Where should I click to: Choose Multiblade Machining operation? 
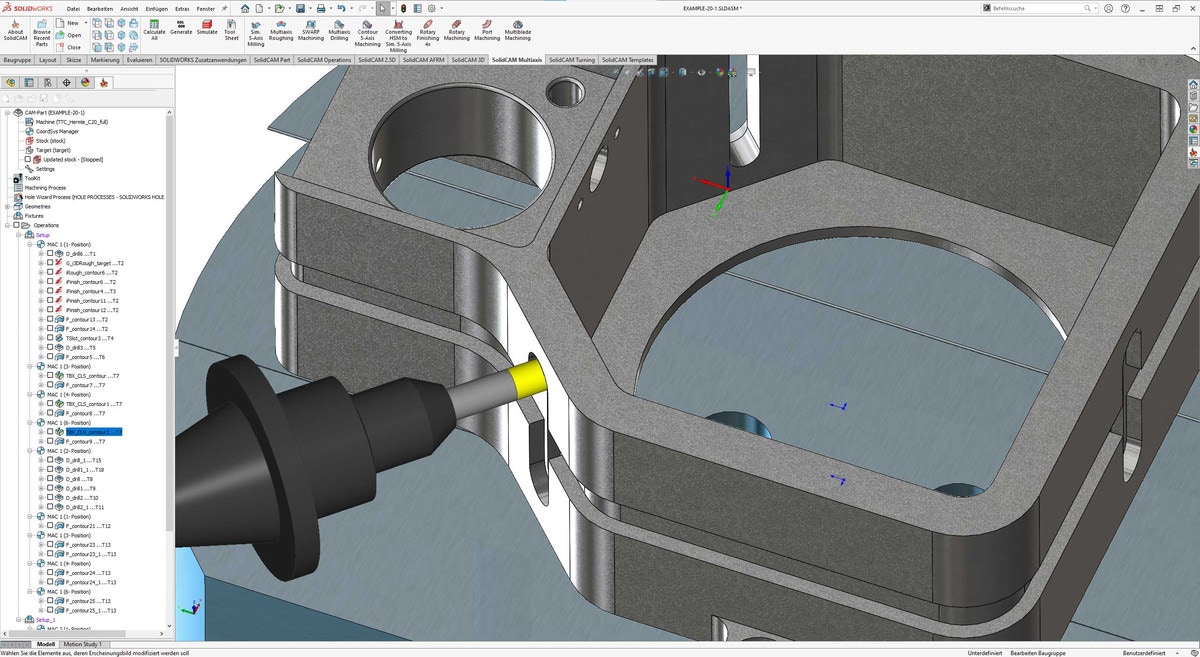tap(518, 29)
